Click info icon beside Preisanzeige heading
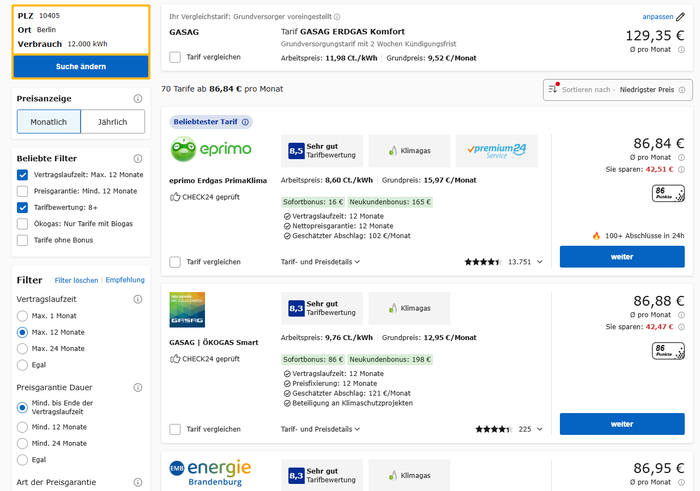This screenshot has width=700, height=491. 138,99
